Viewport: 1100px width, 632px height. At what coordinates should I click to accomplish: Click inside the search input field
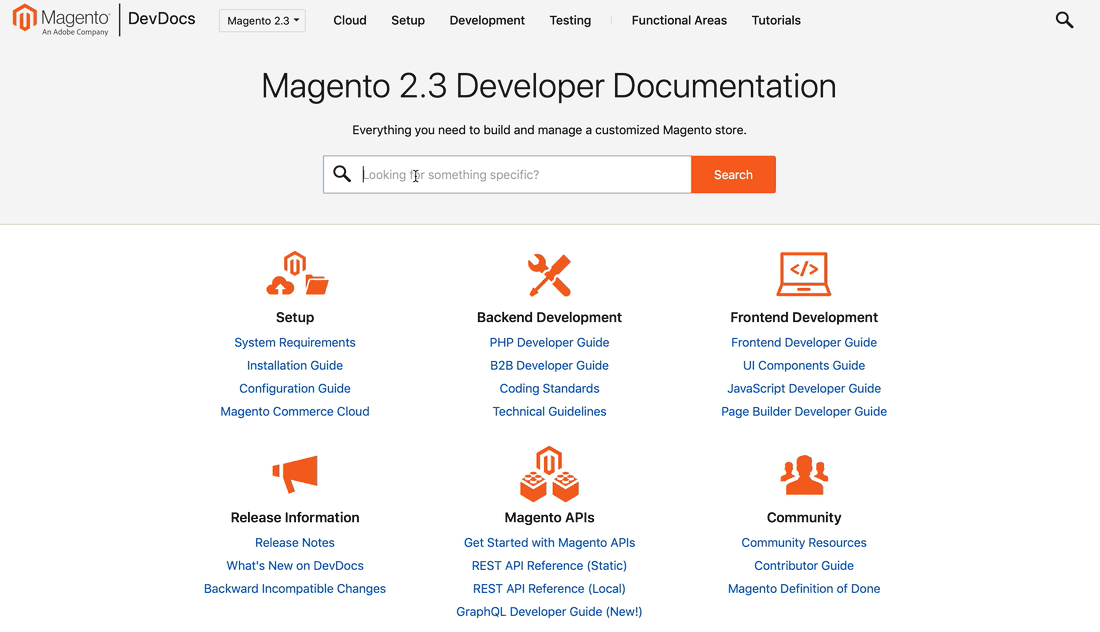pyautogui.click(x=510, y=174)
